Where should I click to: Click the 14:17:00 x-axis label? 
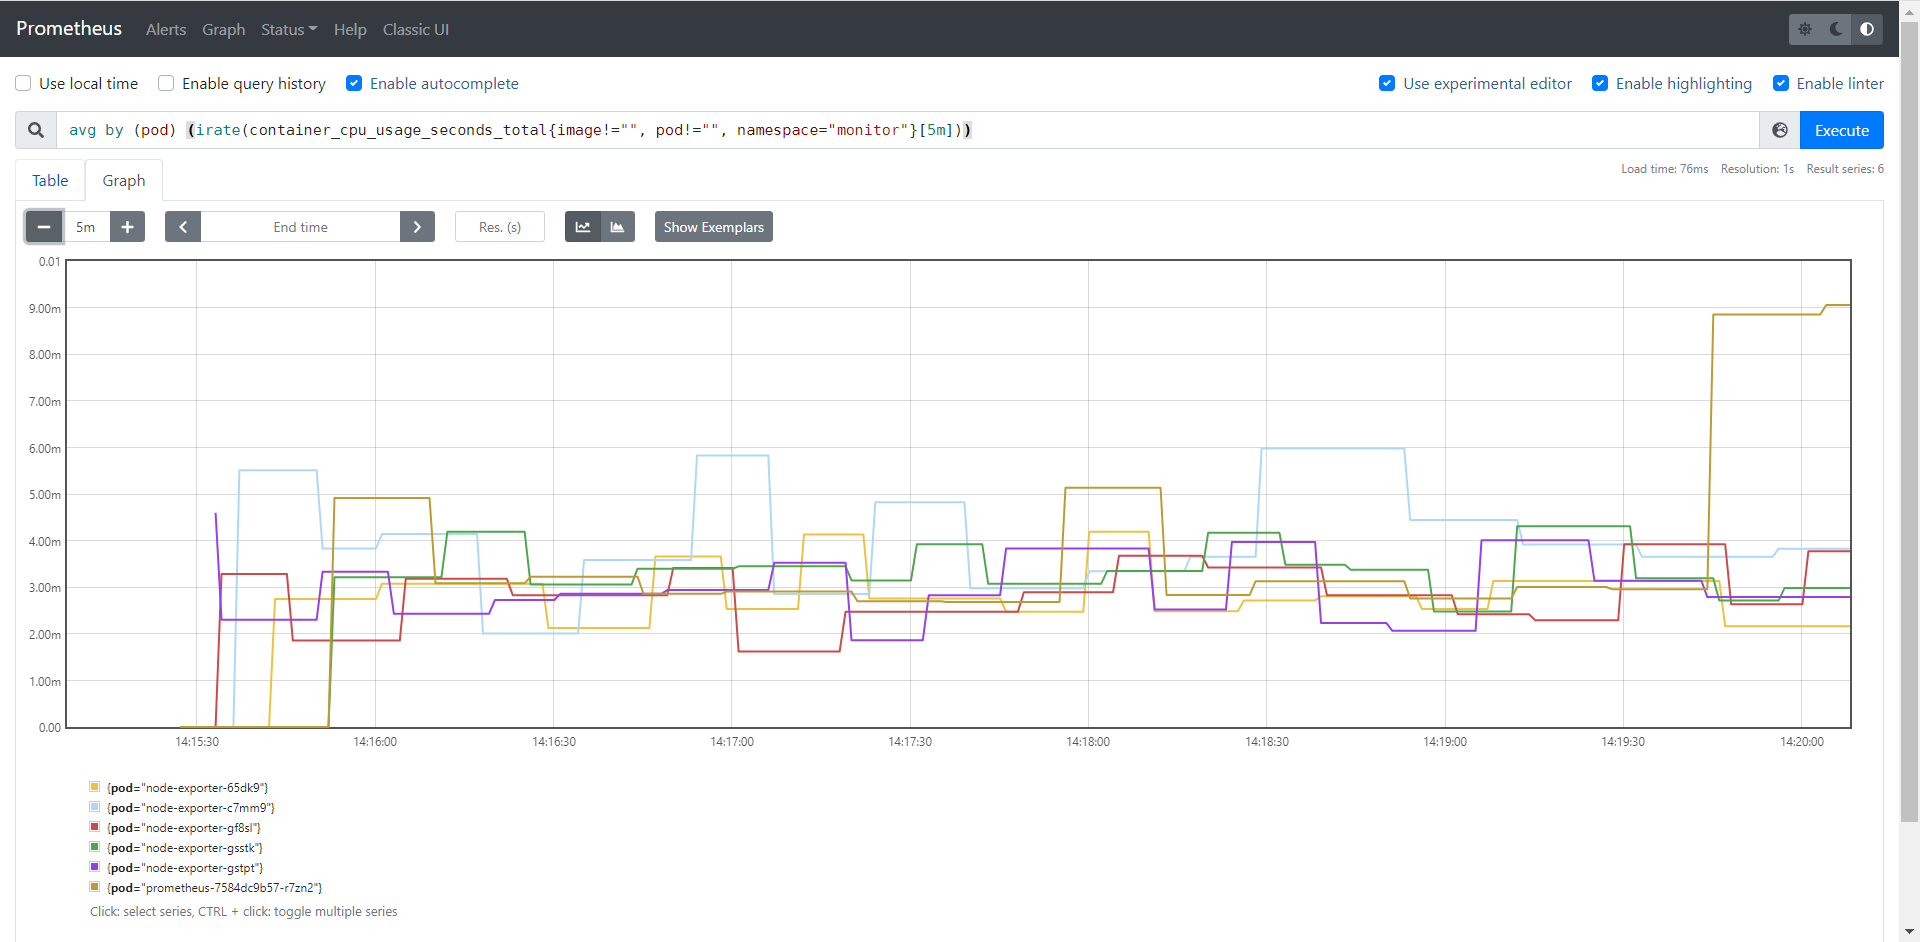click(x=732, y=742)
